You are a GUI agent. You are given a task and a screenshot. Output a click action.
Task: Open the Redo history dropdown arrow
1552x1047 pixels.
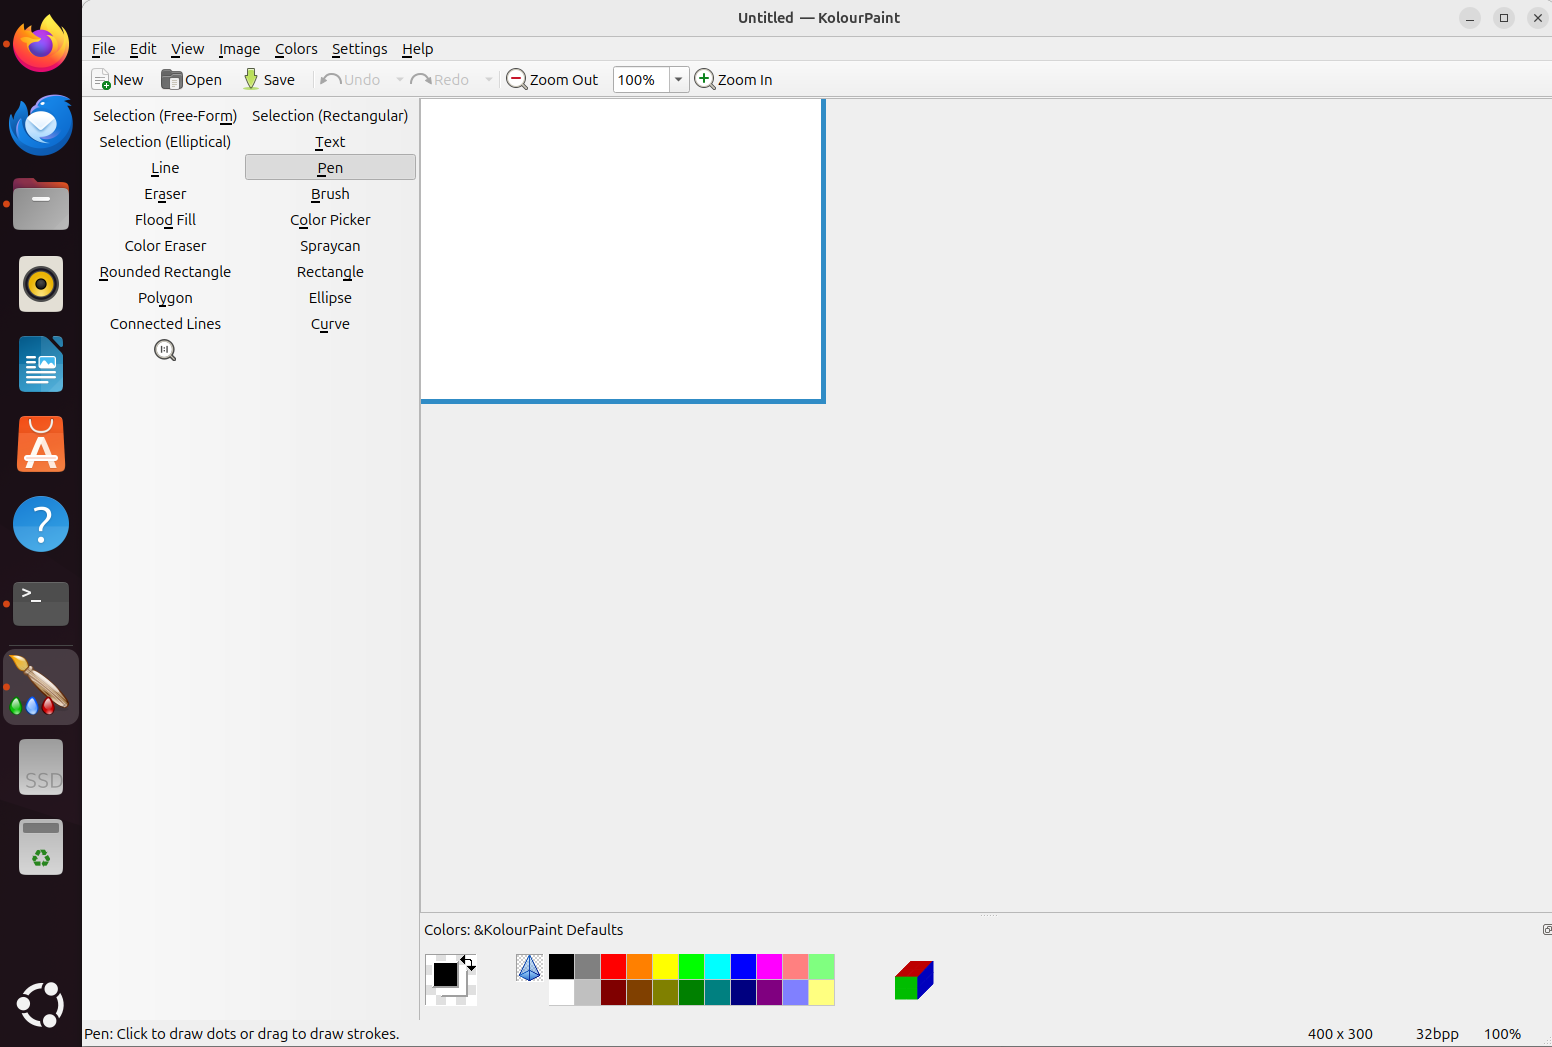488,80
